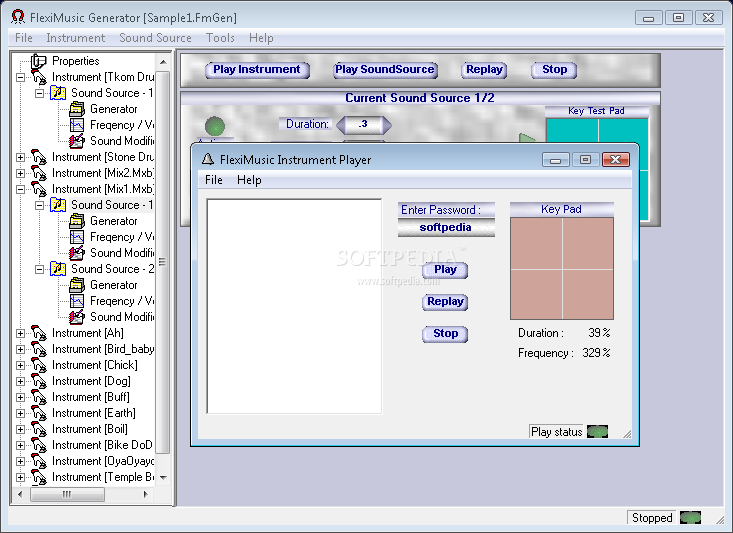Image resolution: width=733 pixels, height=533 pixels.
Task: Click Play in Instrument Player
Action: coord(445,270)
